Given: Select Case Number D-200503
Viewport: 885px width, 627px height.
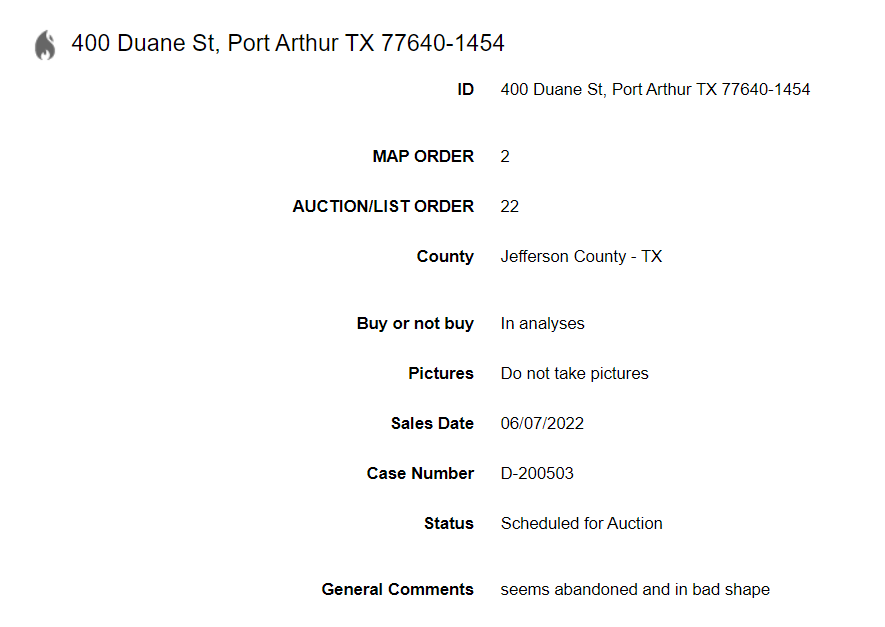Looking at the screenshot, I should click(x=537, y=473).
